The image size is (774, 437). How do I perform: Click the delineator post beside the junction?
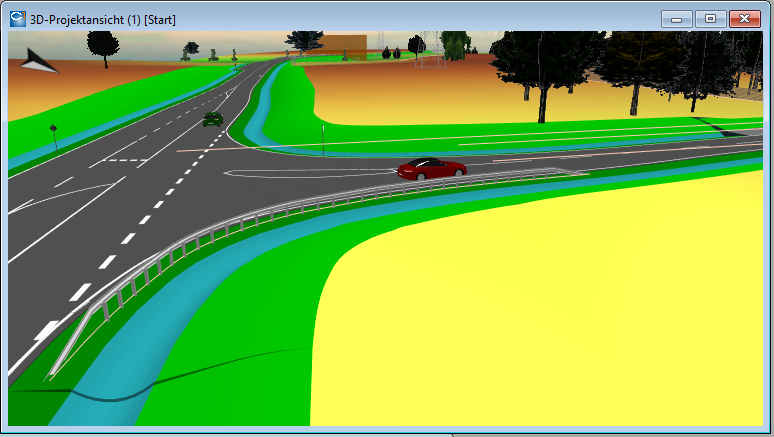(322, 140)
